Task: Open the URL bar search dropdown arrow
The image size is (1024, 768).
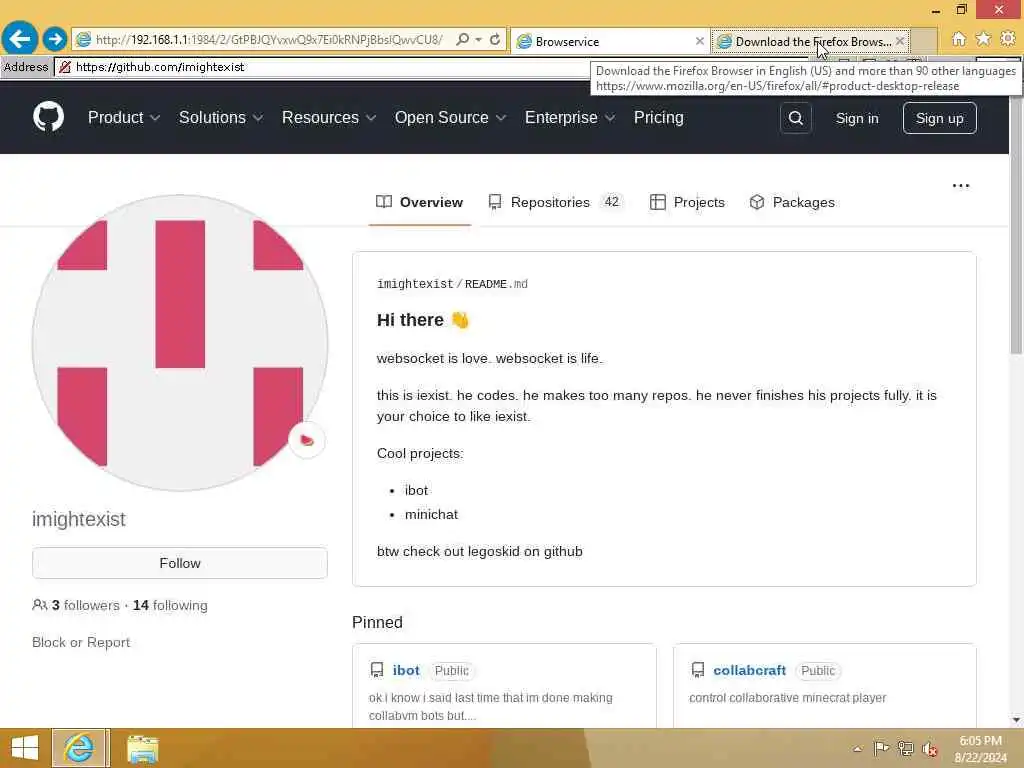Action: click(x=479, y=39)
